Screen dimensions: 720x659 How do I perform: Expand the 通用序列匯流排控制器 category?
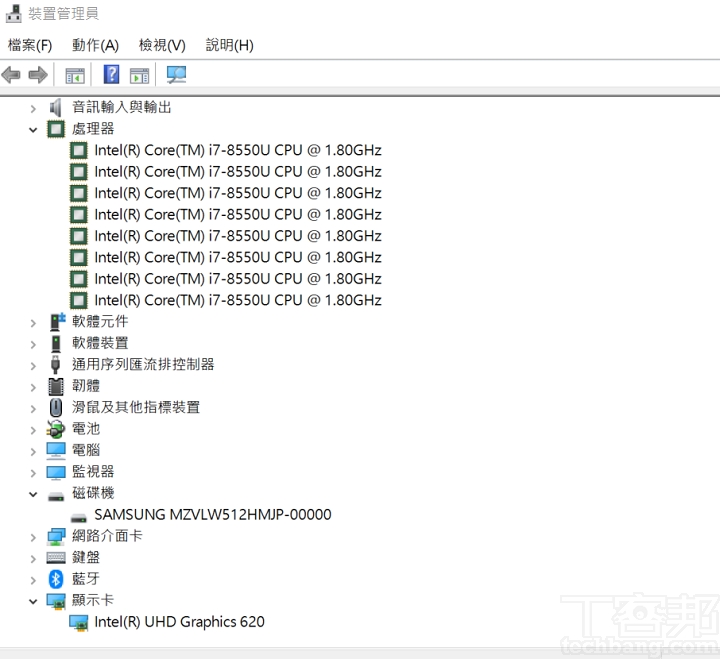click(33, 366)
